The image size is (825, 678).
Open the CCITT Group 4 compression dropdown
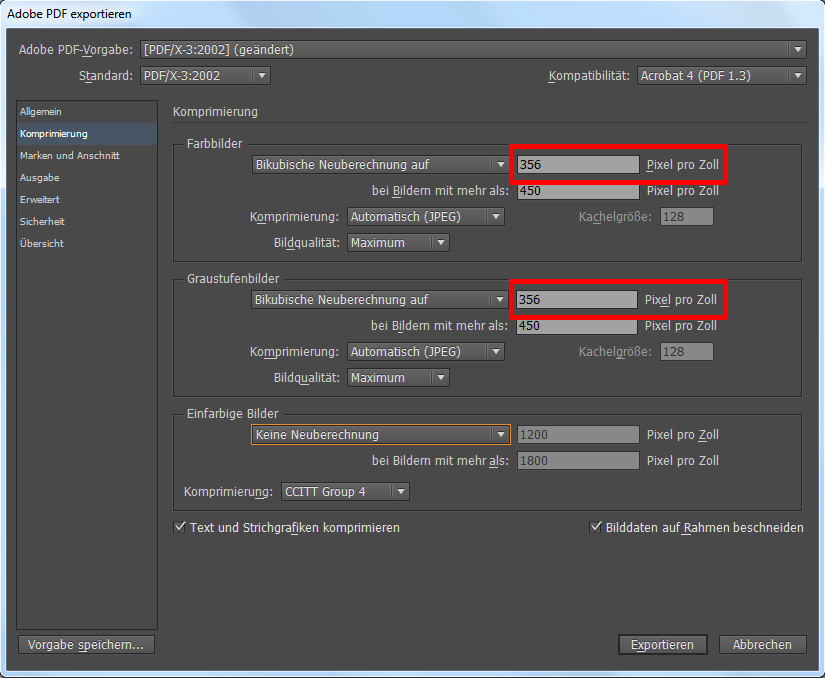coord(344,492)
